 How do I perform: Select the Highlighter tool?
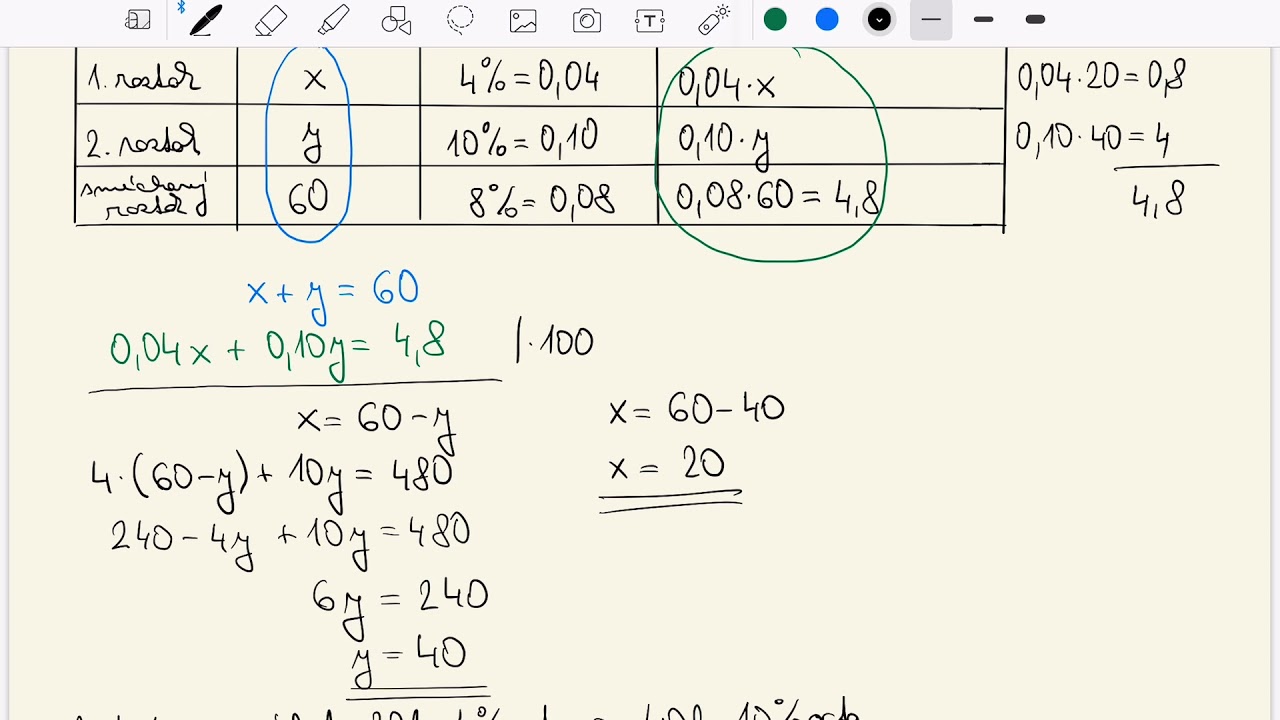[334, 20]
